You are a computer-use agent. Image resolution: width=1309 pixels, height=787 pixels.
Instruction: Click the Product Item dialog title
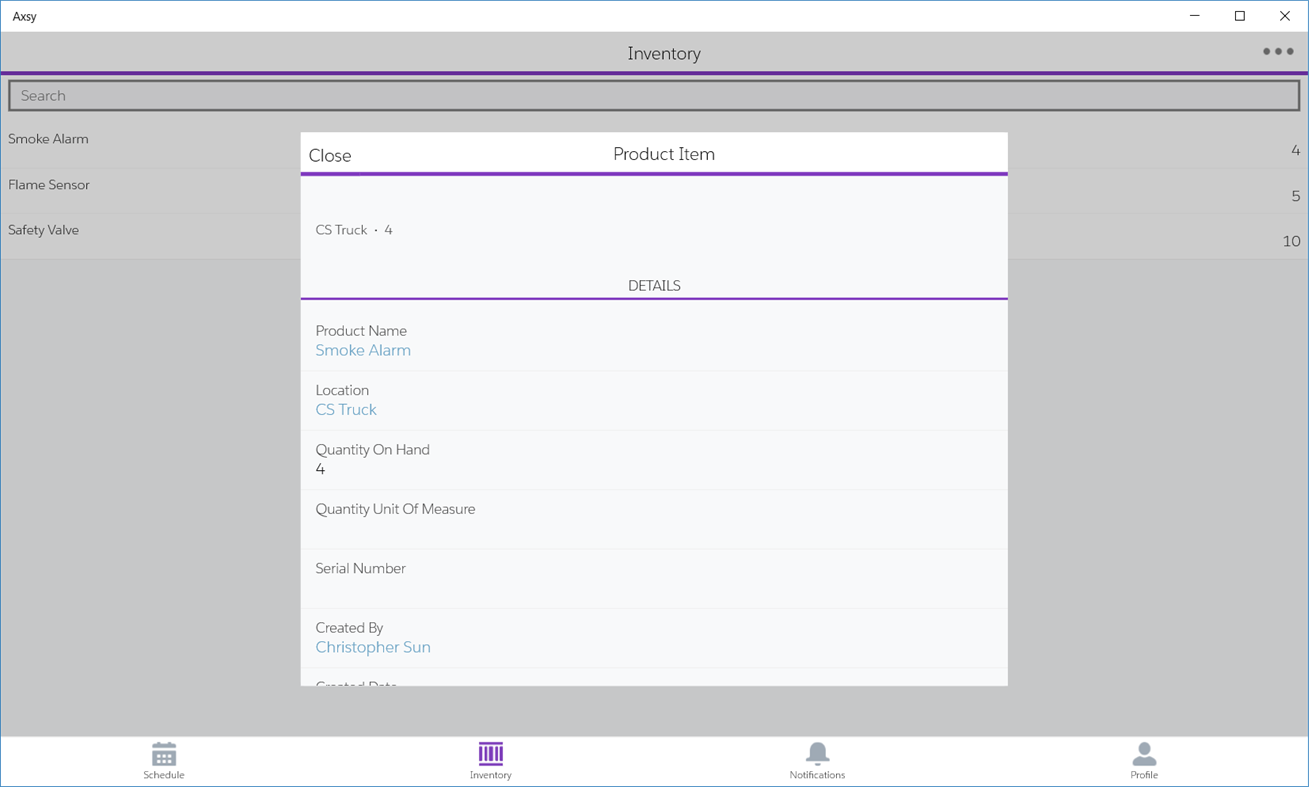[663, 154]
